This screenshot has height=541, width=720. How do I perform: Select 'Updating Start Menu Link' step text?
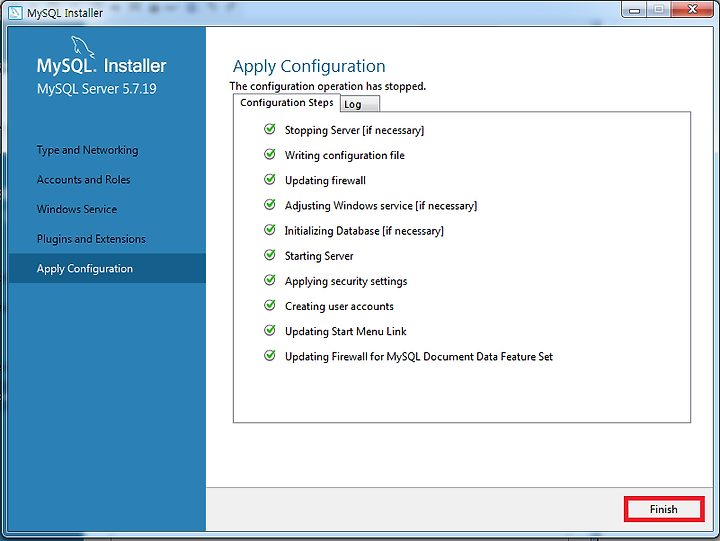[x=345, y=332]
